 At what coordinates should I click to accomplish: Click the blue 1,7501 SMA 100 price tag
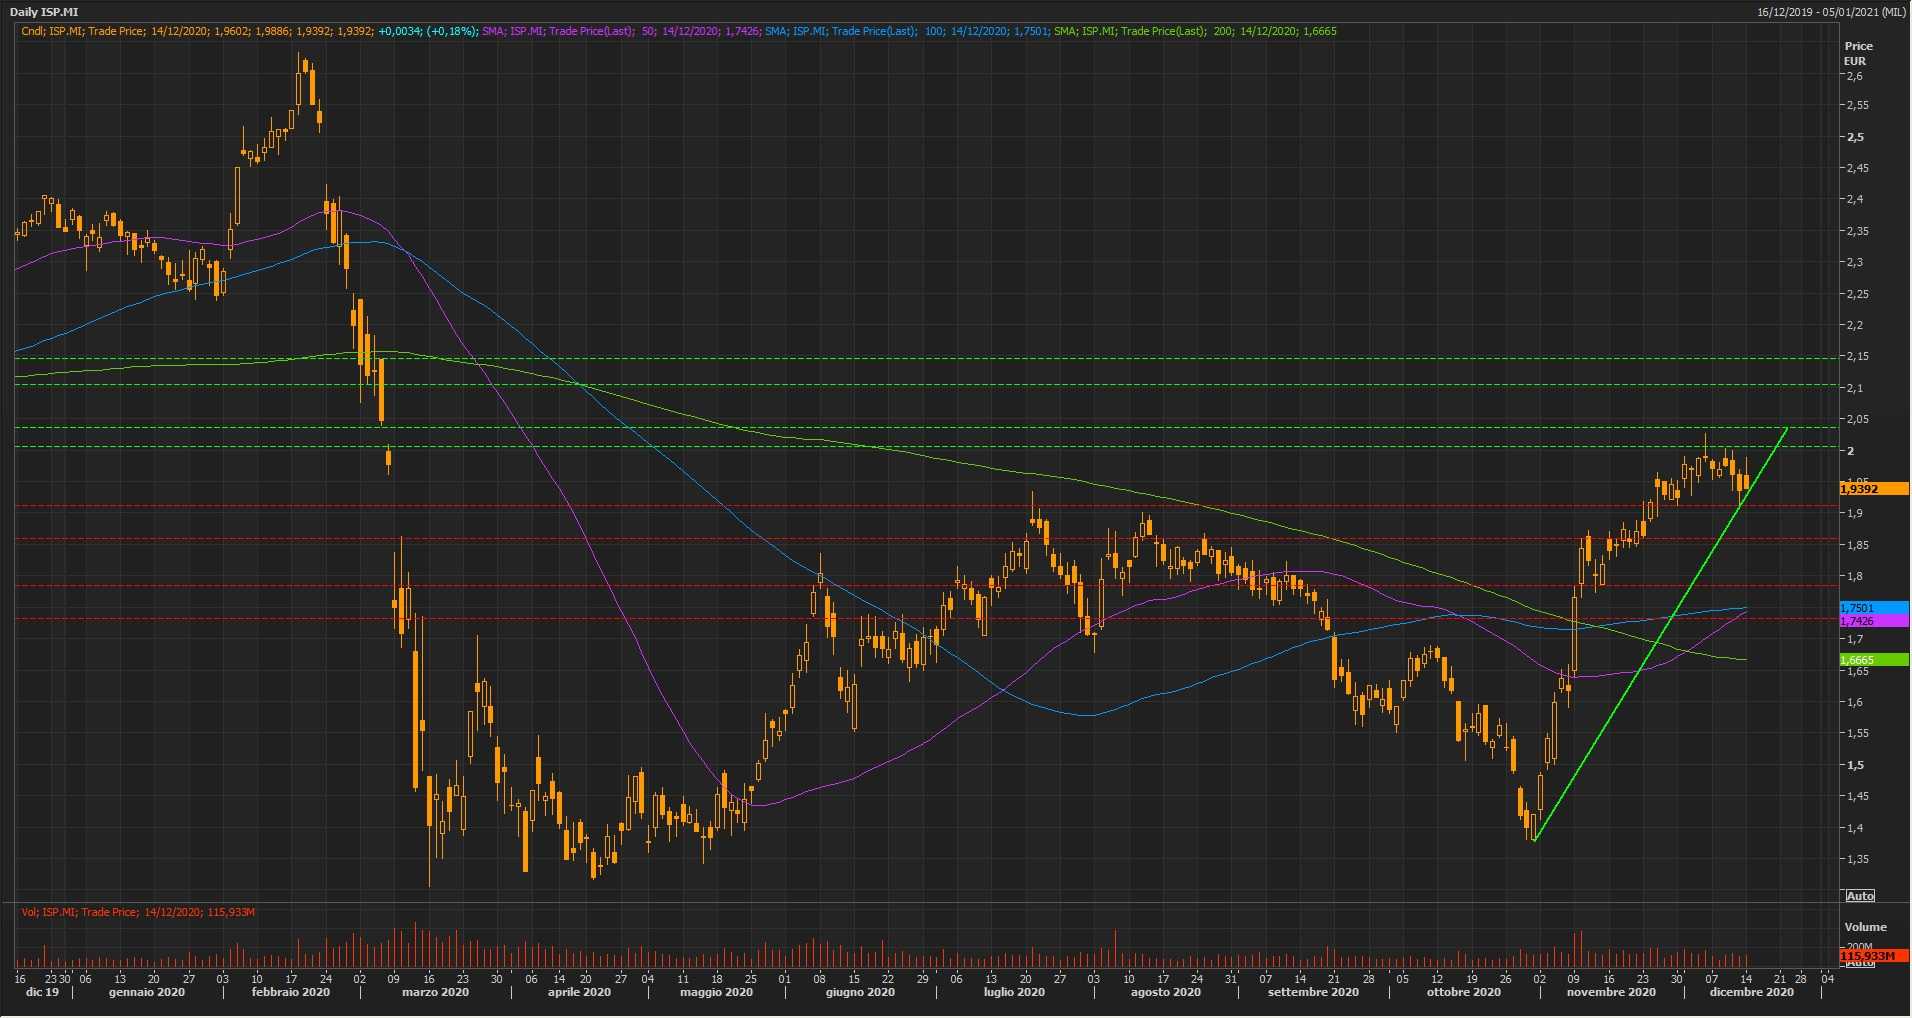pyautogui.click(x=1873, y=608)
